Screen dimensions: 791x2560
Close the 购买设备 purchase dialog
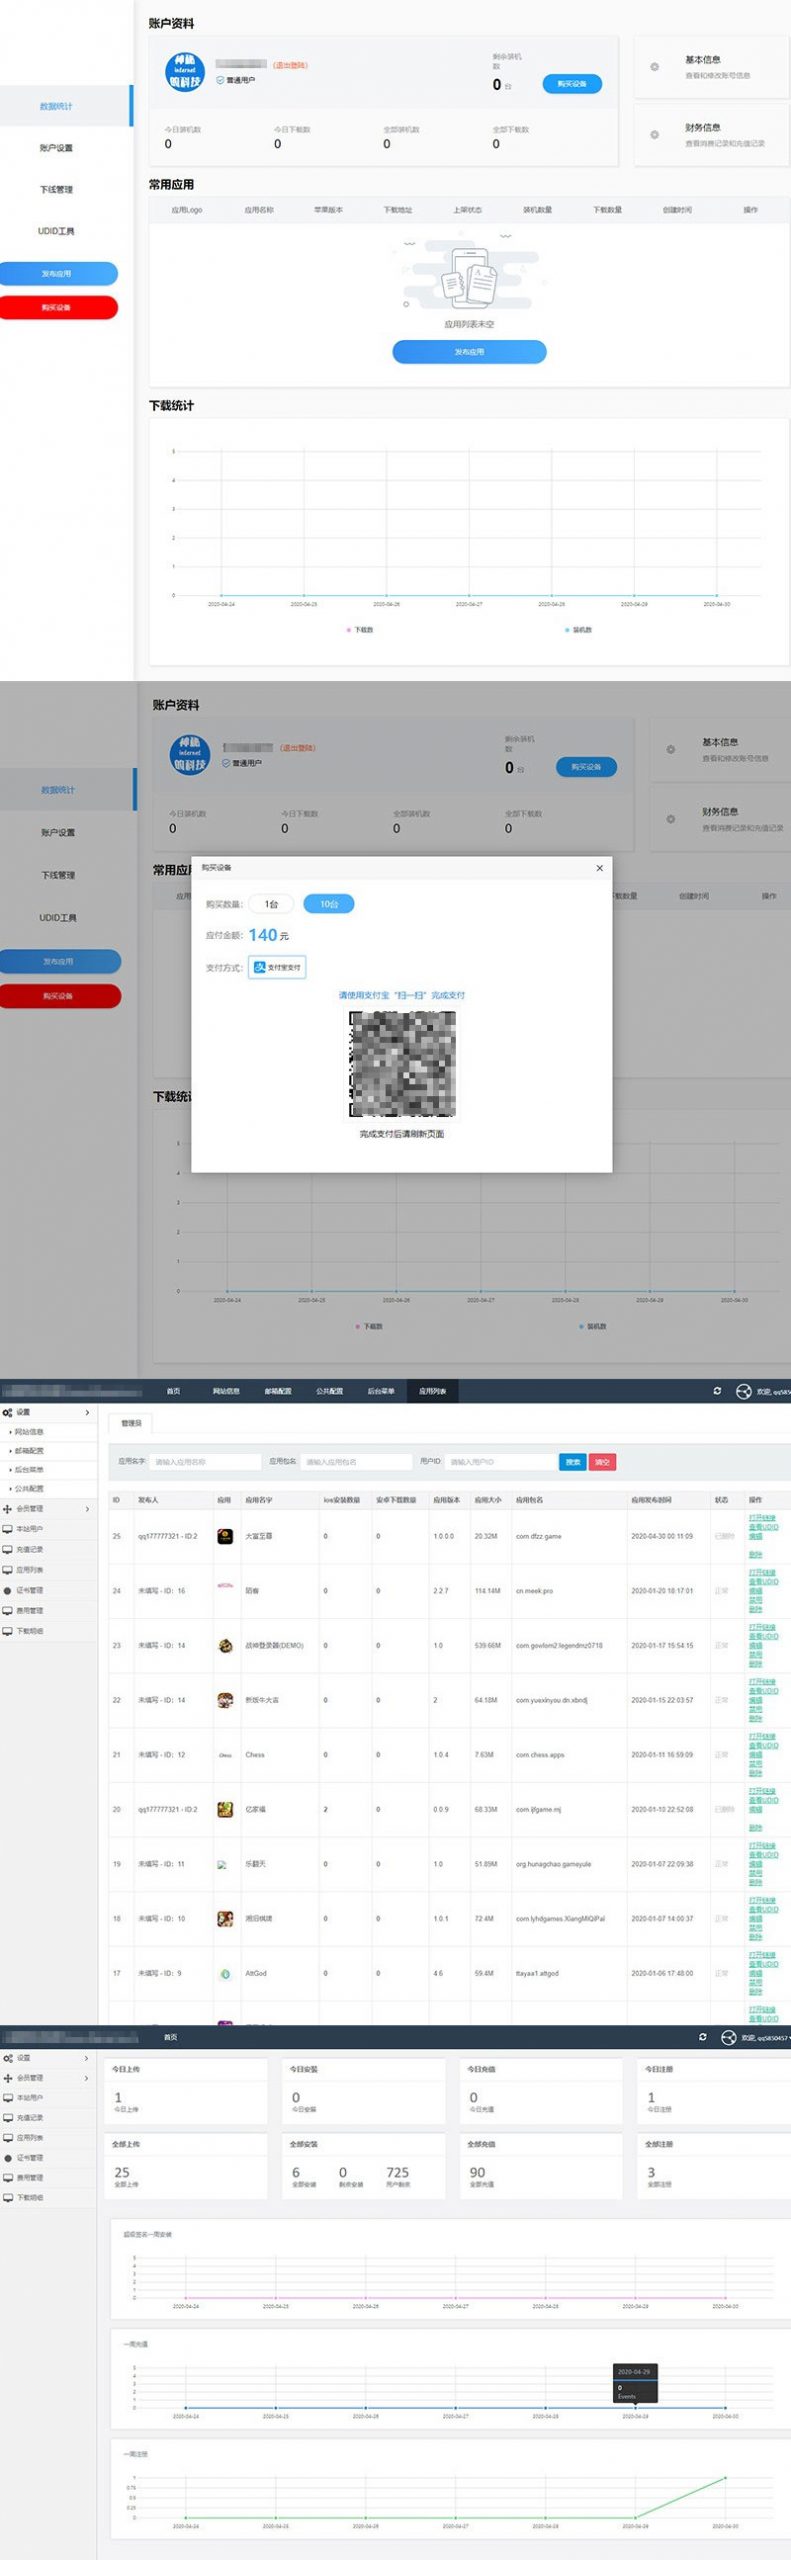[x=600, y=868]
